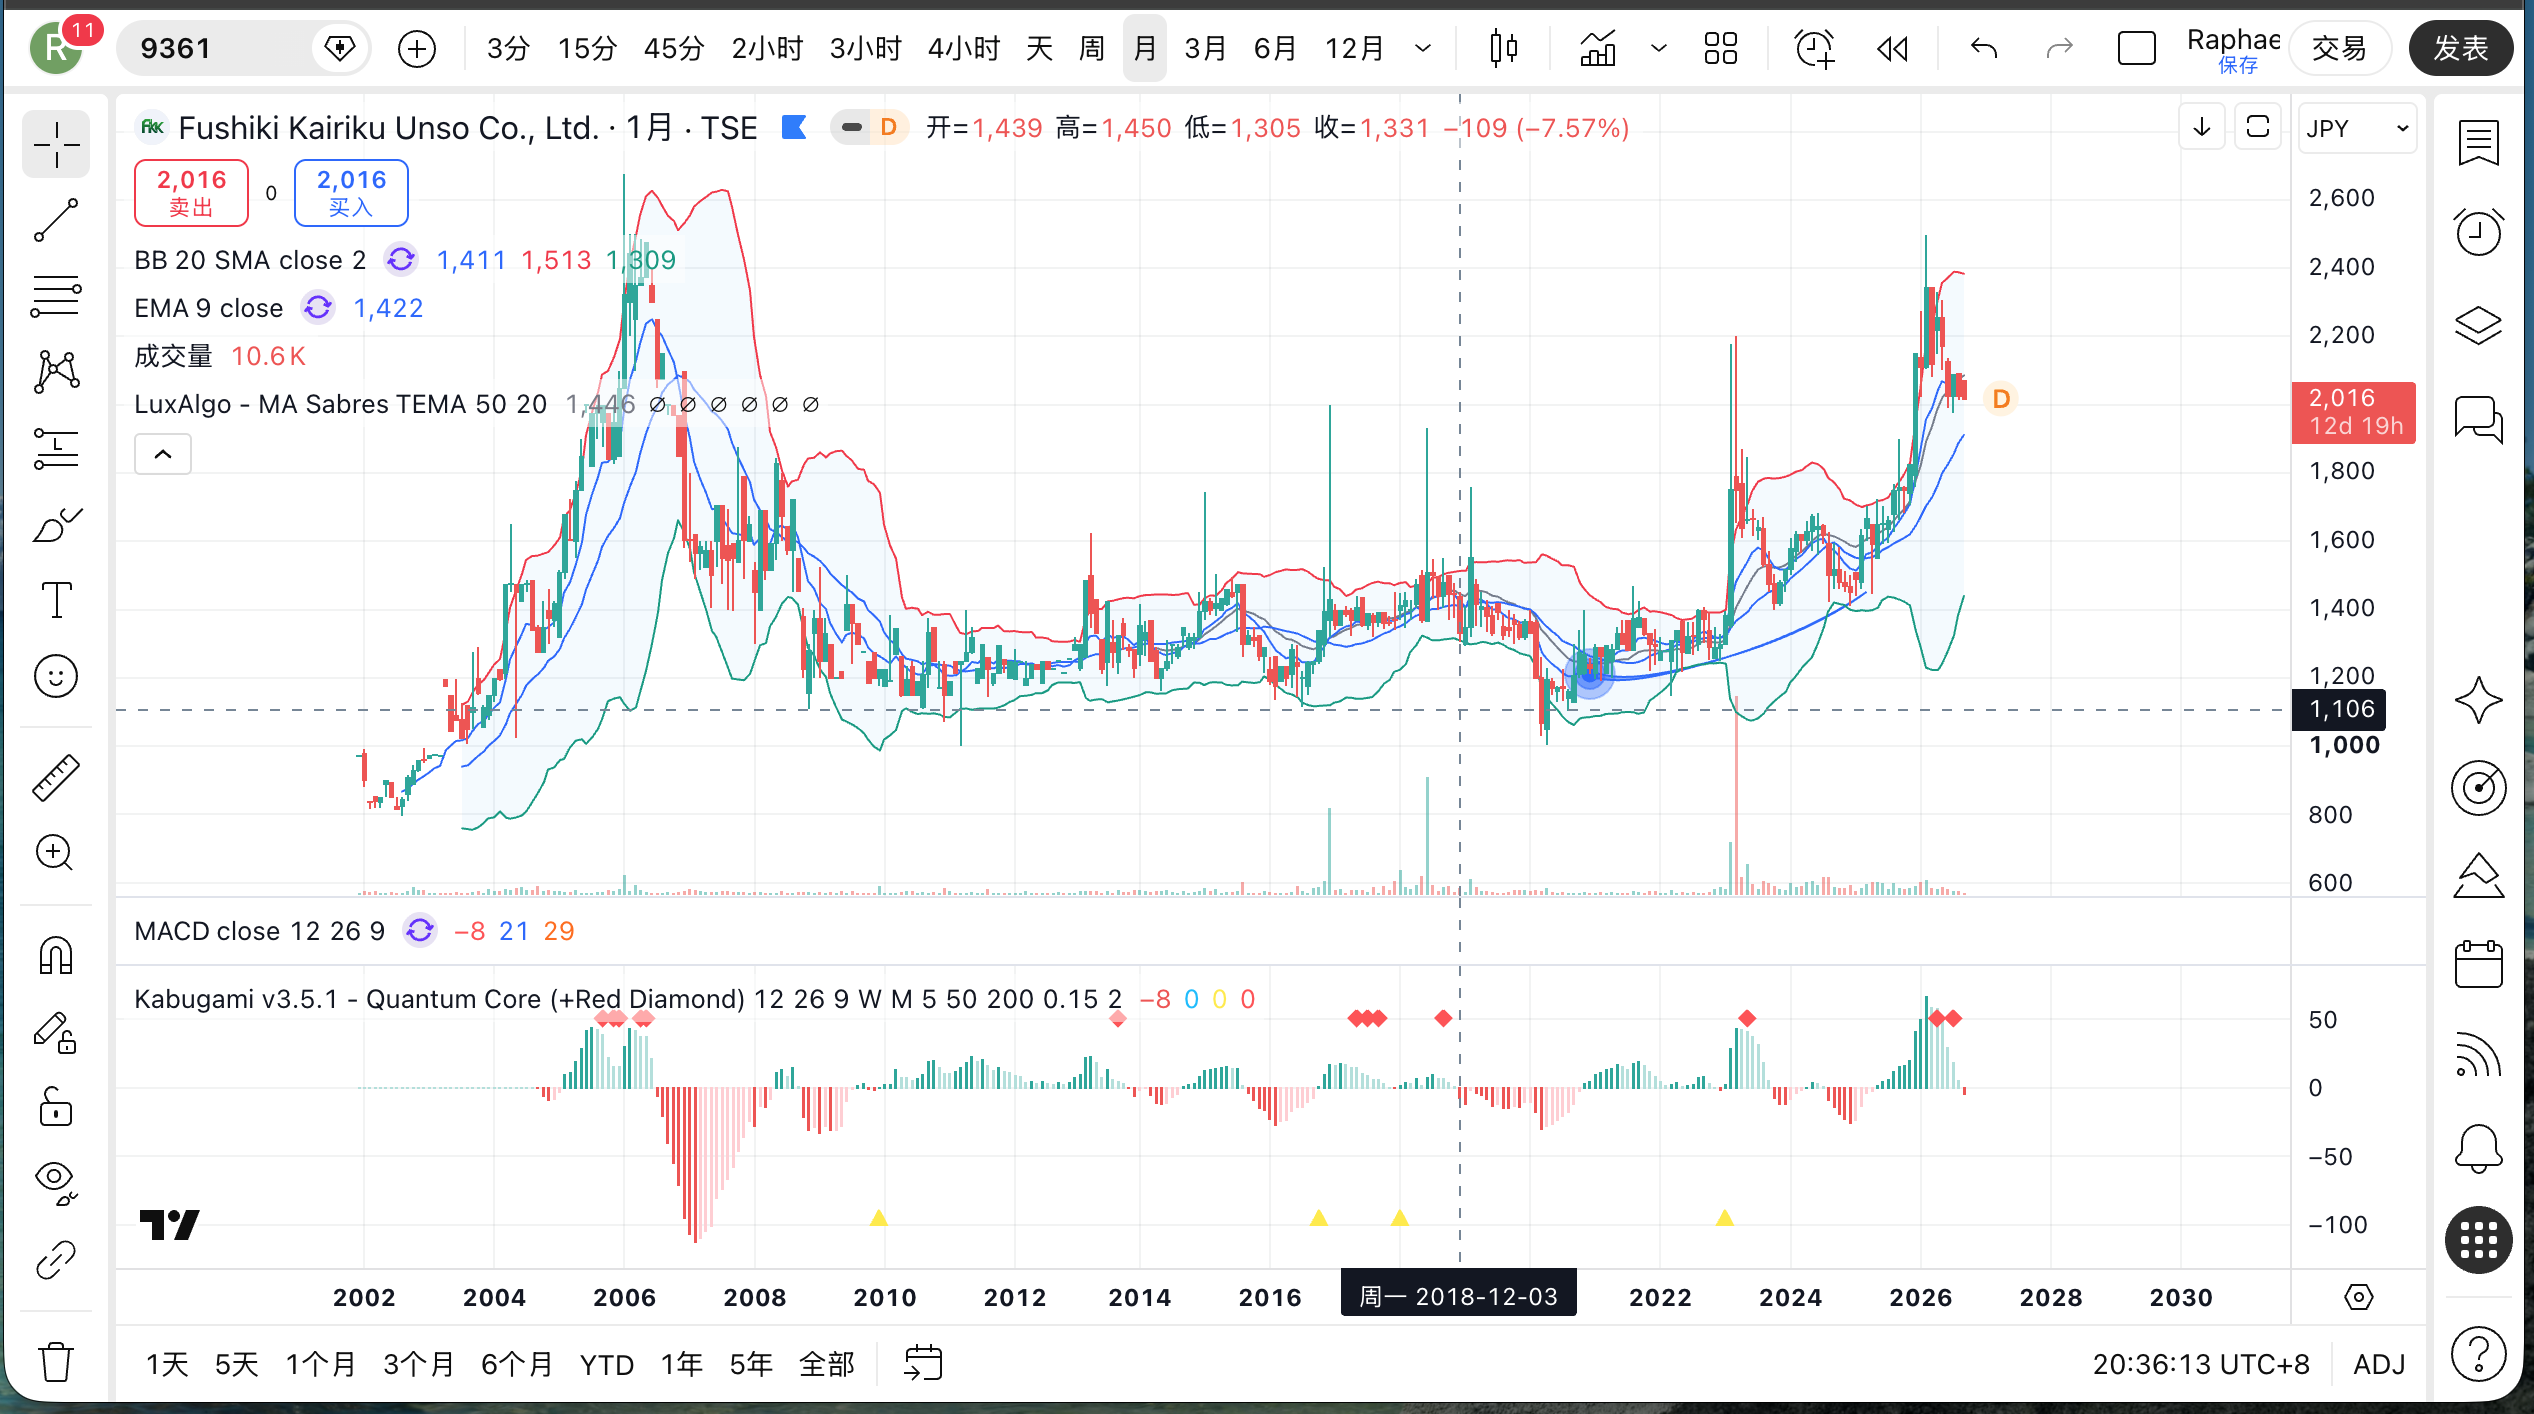Expand the indicator templates chevron
The image size is (2534, 1414).
[x=1659, y=48]
